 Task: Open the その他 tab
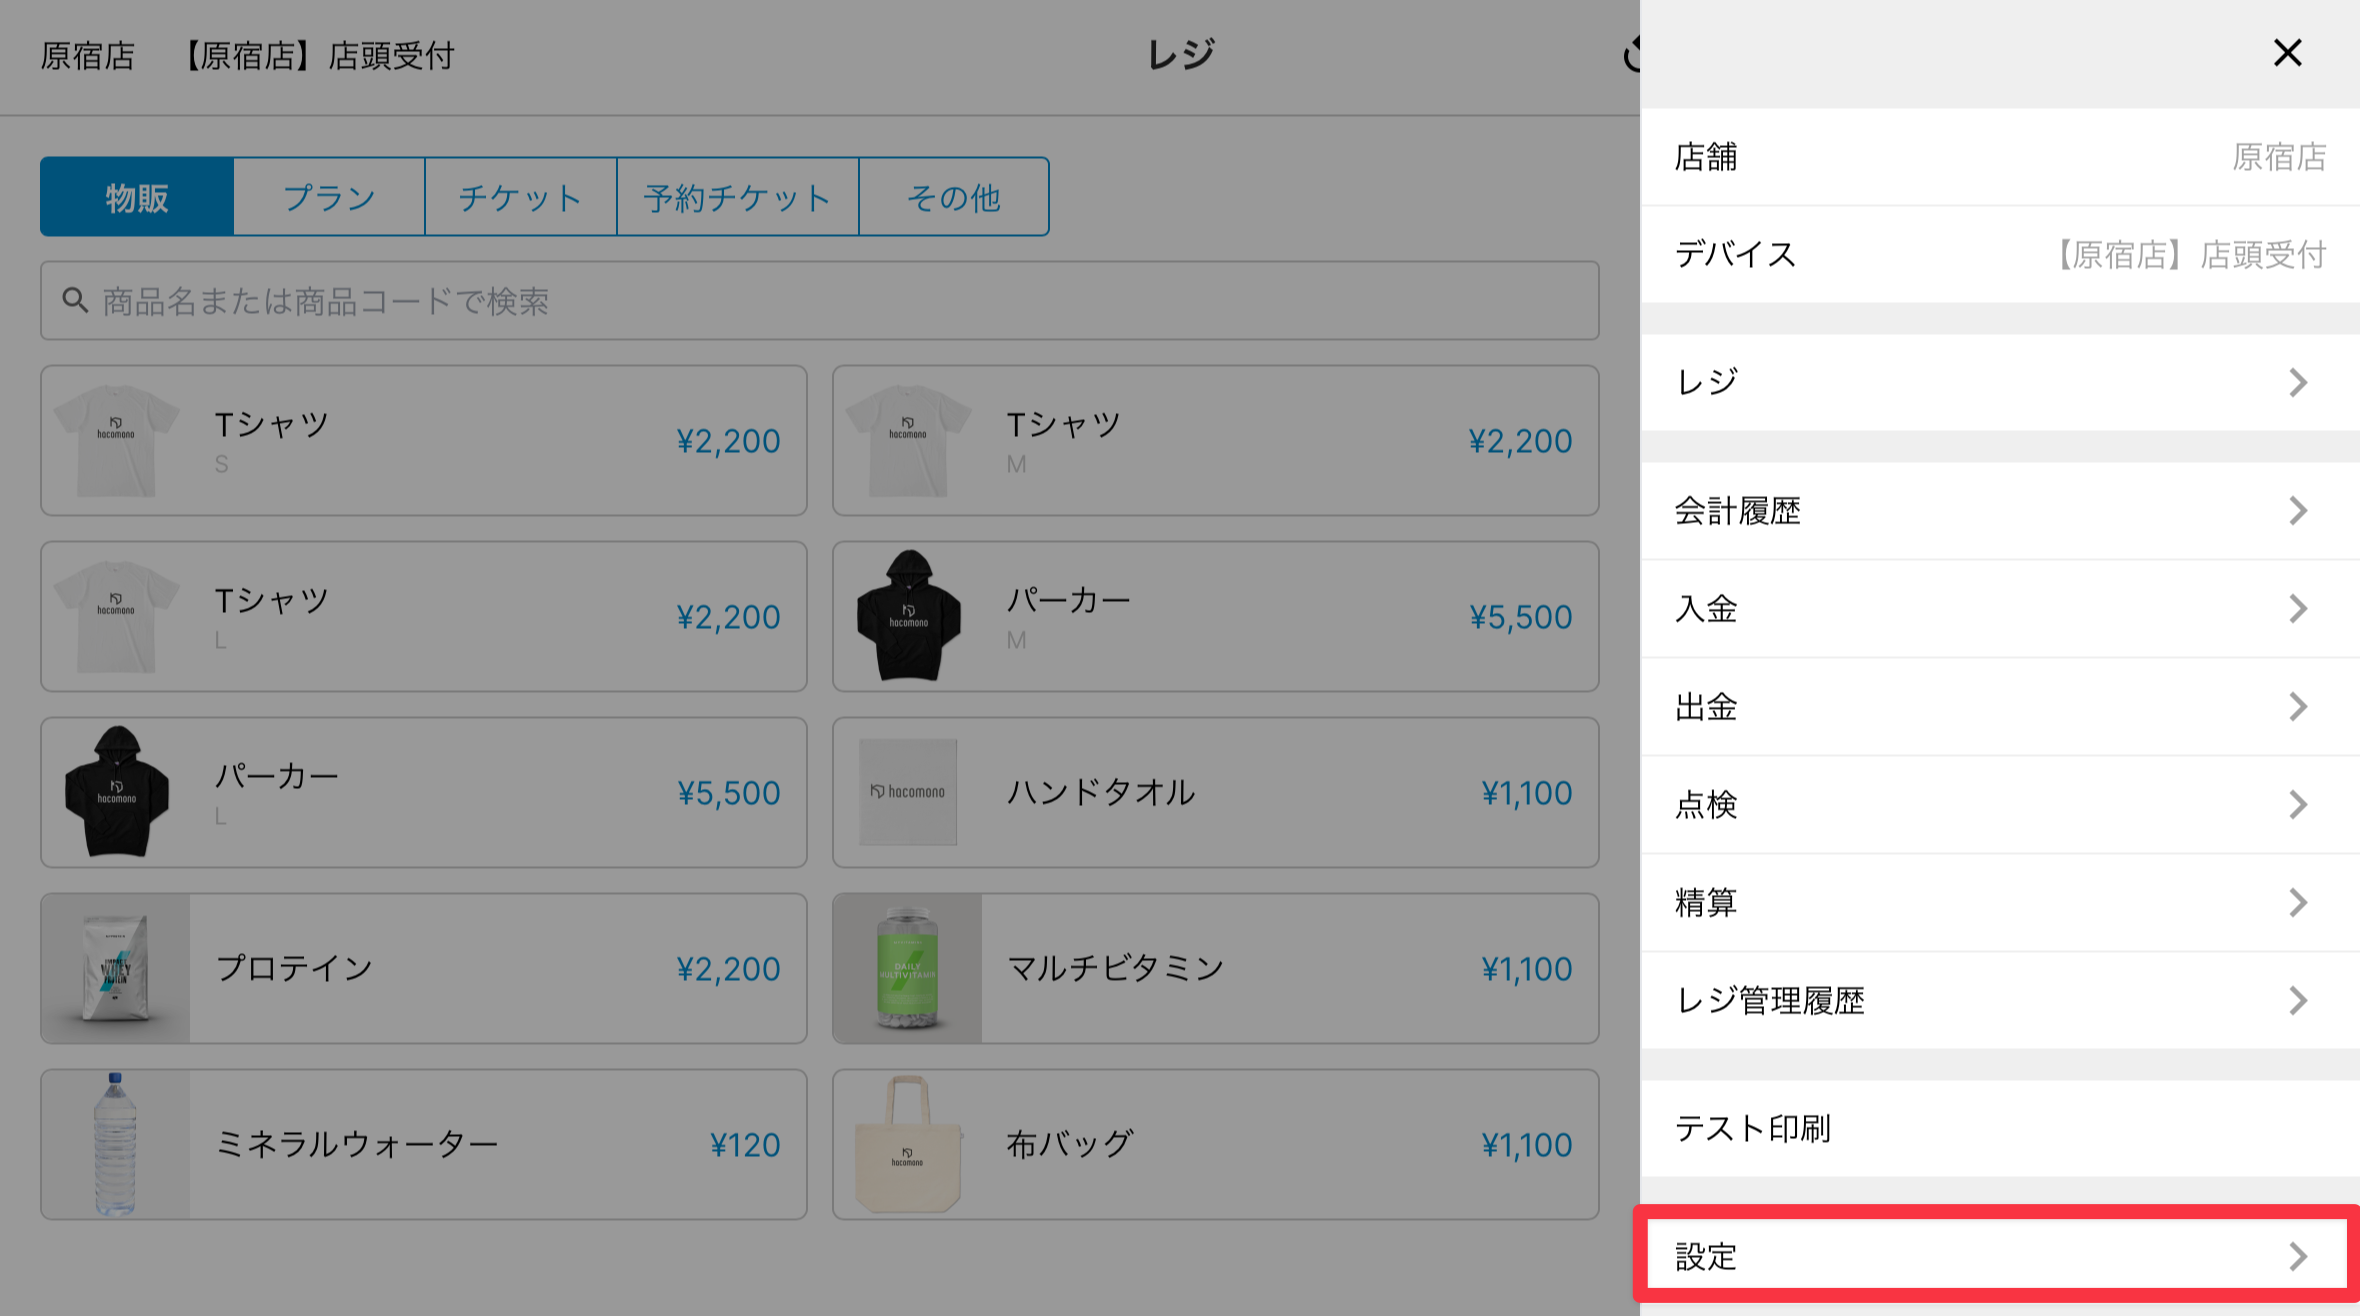(x=953, y=197)
